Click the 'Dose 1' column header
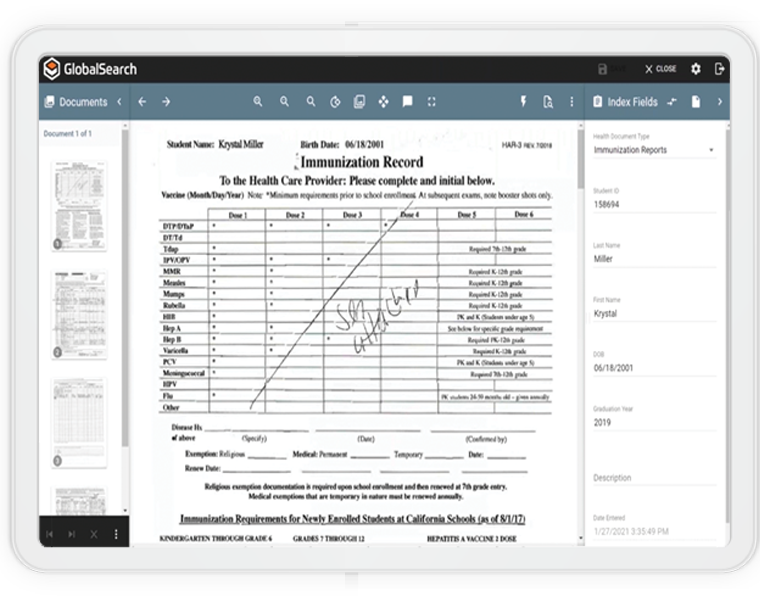 [238, 215]
